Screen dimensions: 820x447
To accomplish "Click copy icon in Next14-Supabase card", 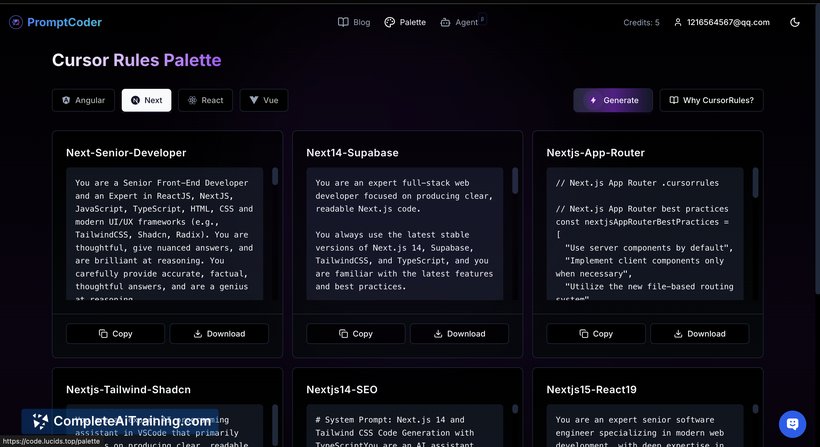I will tap(344, 334).
